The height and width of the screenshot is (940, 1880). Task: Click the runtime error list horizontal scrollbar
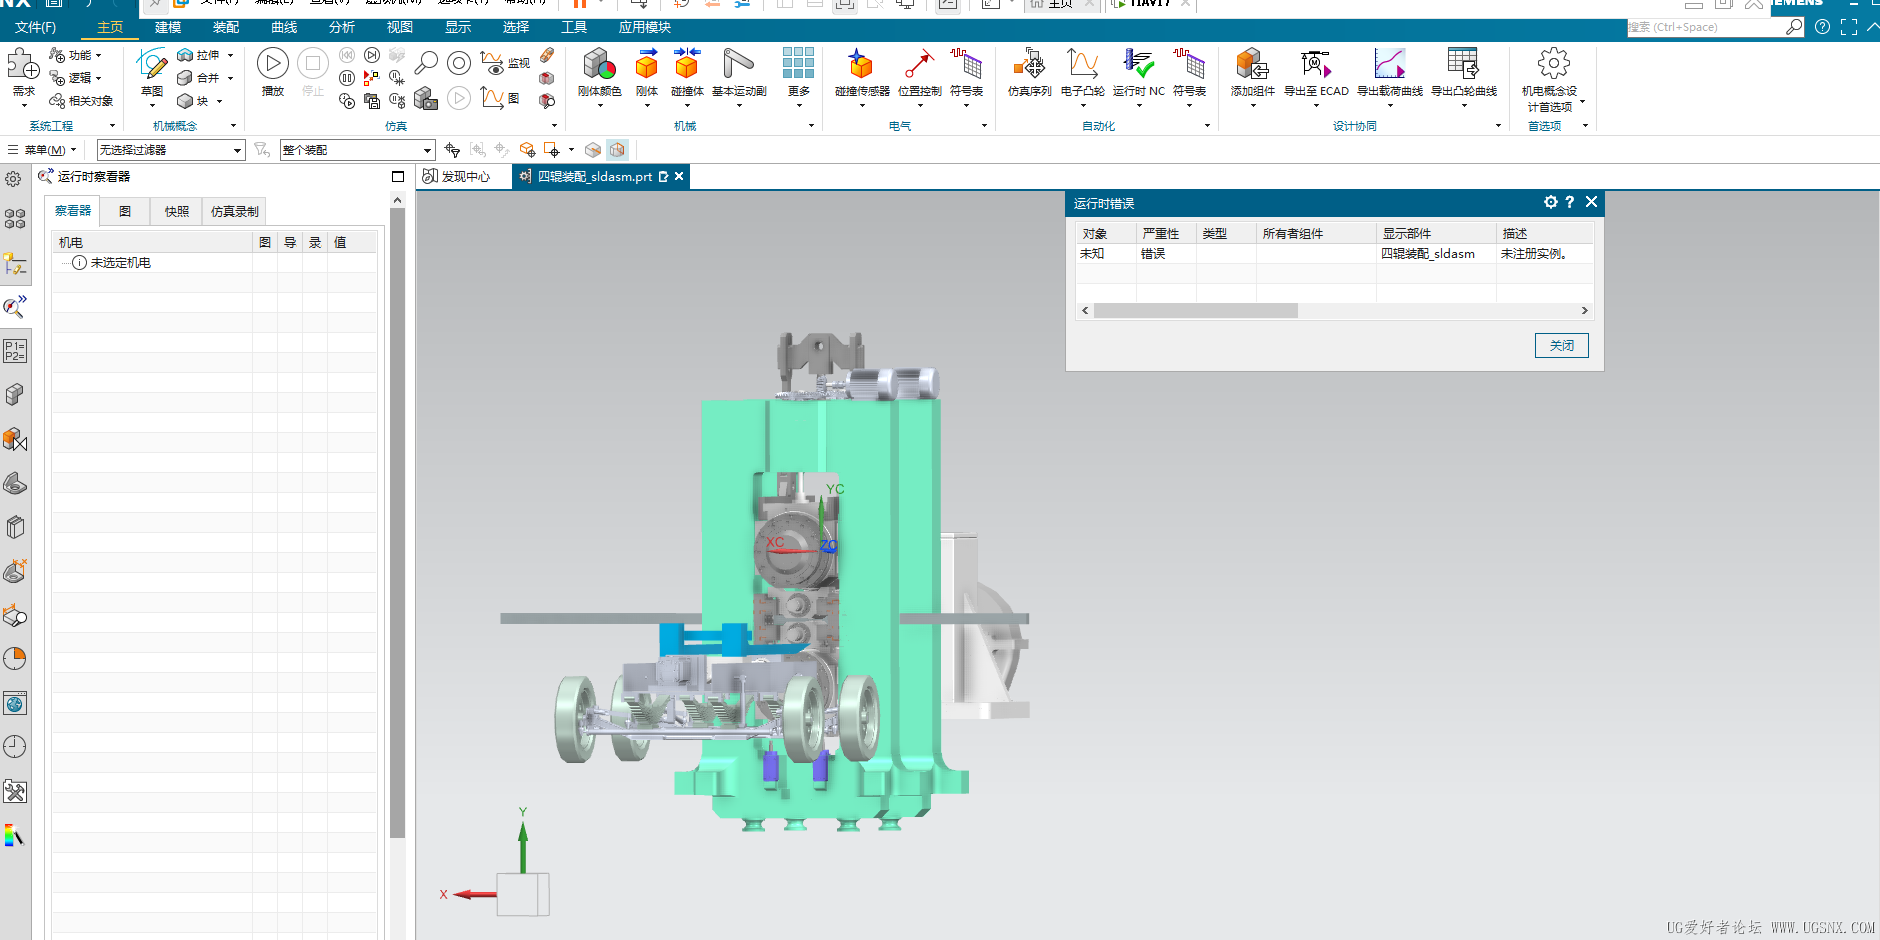point(1195,311)
